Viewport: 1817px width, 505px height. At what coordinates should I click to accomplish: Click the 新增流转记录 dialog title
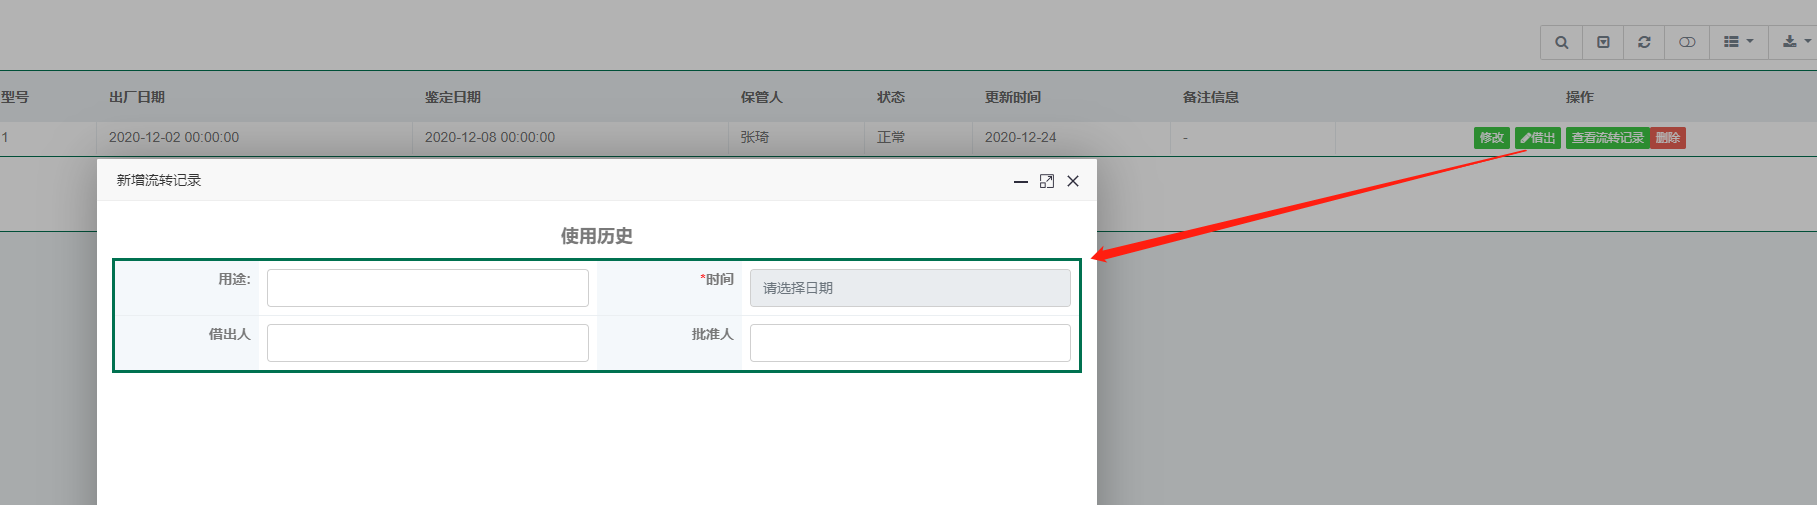click(159, 180)
